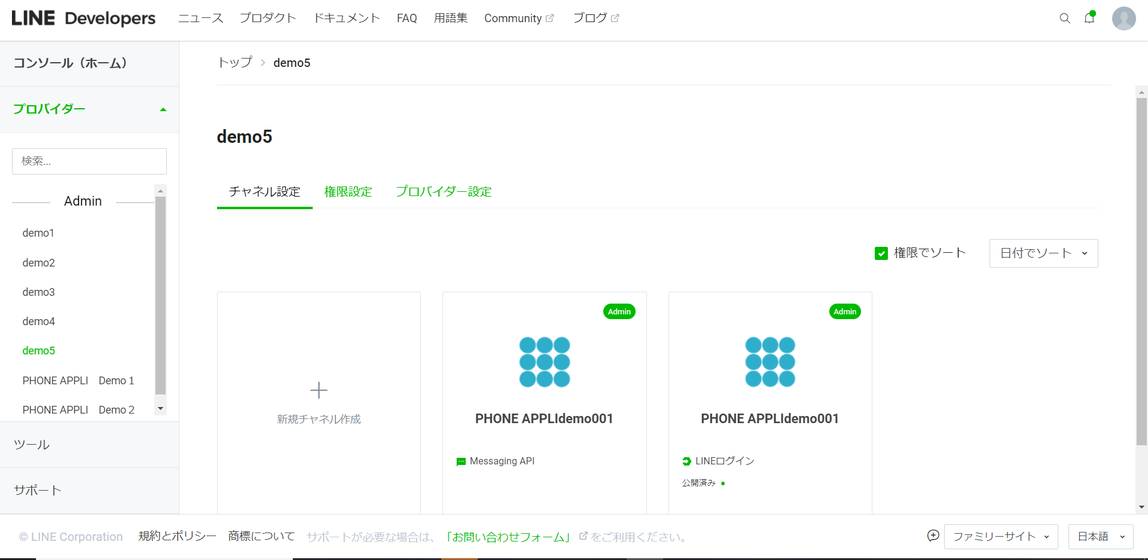Select provider PHONE APPLI Demo 2
The height and width of the screenshot is (560, 1148).
[x=78, y=410]
